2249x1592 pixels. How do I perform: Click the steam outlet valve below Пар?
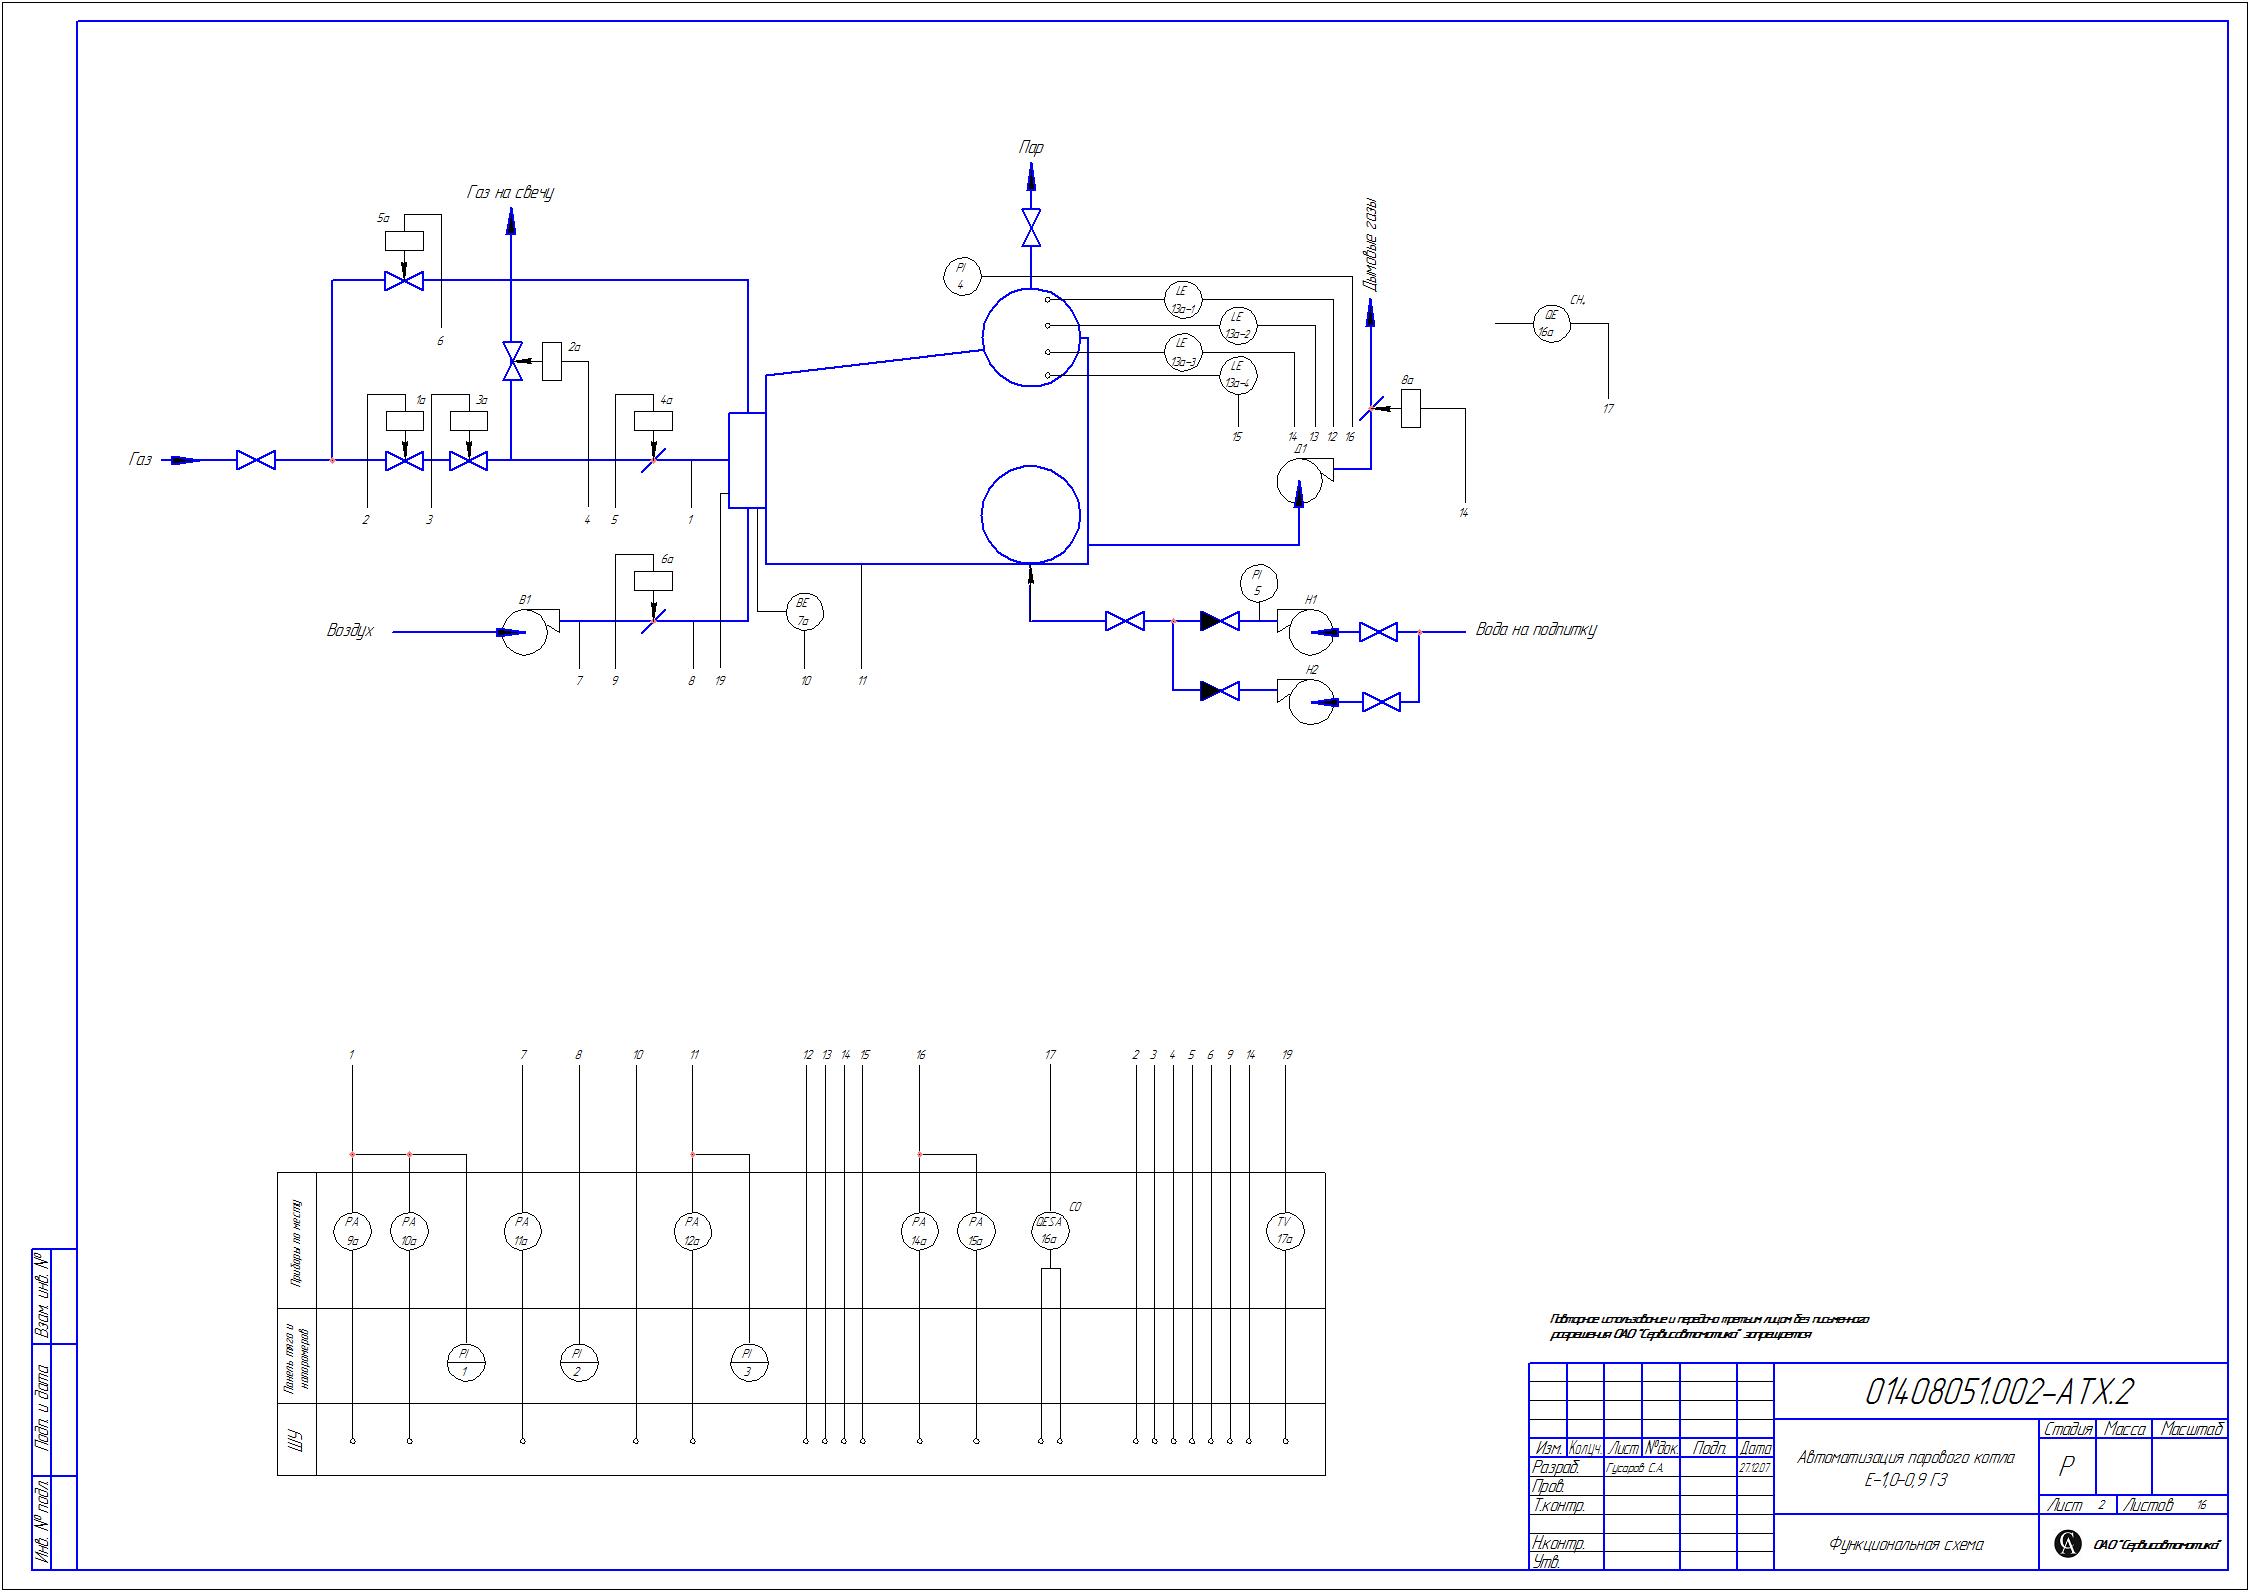coord(1031,227)
